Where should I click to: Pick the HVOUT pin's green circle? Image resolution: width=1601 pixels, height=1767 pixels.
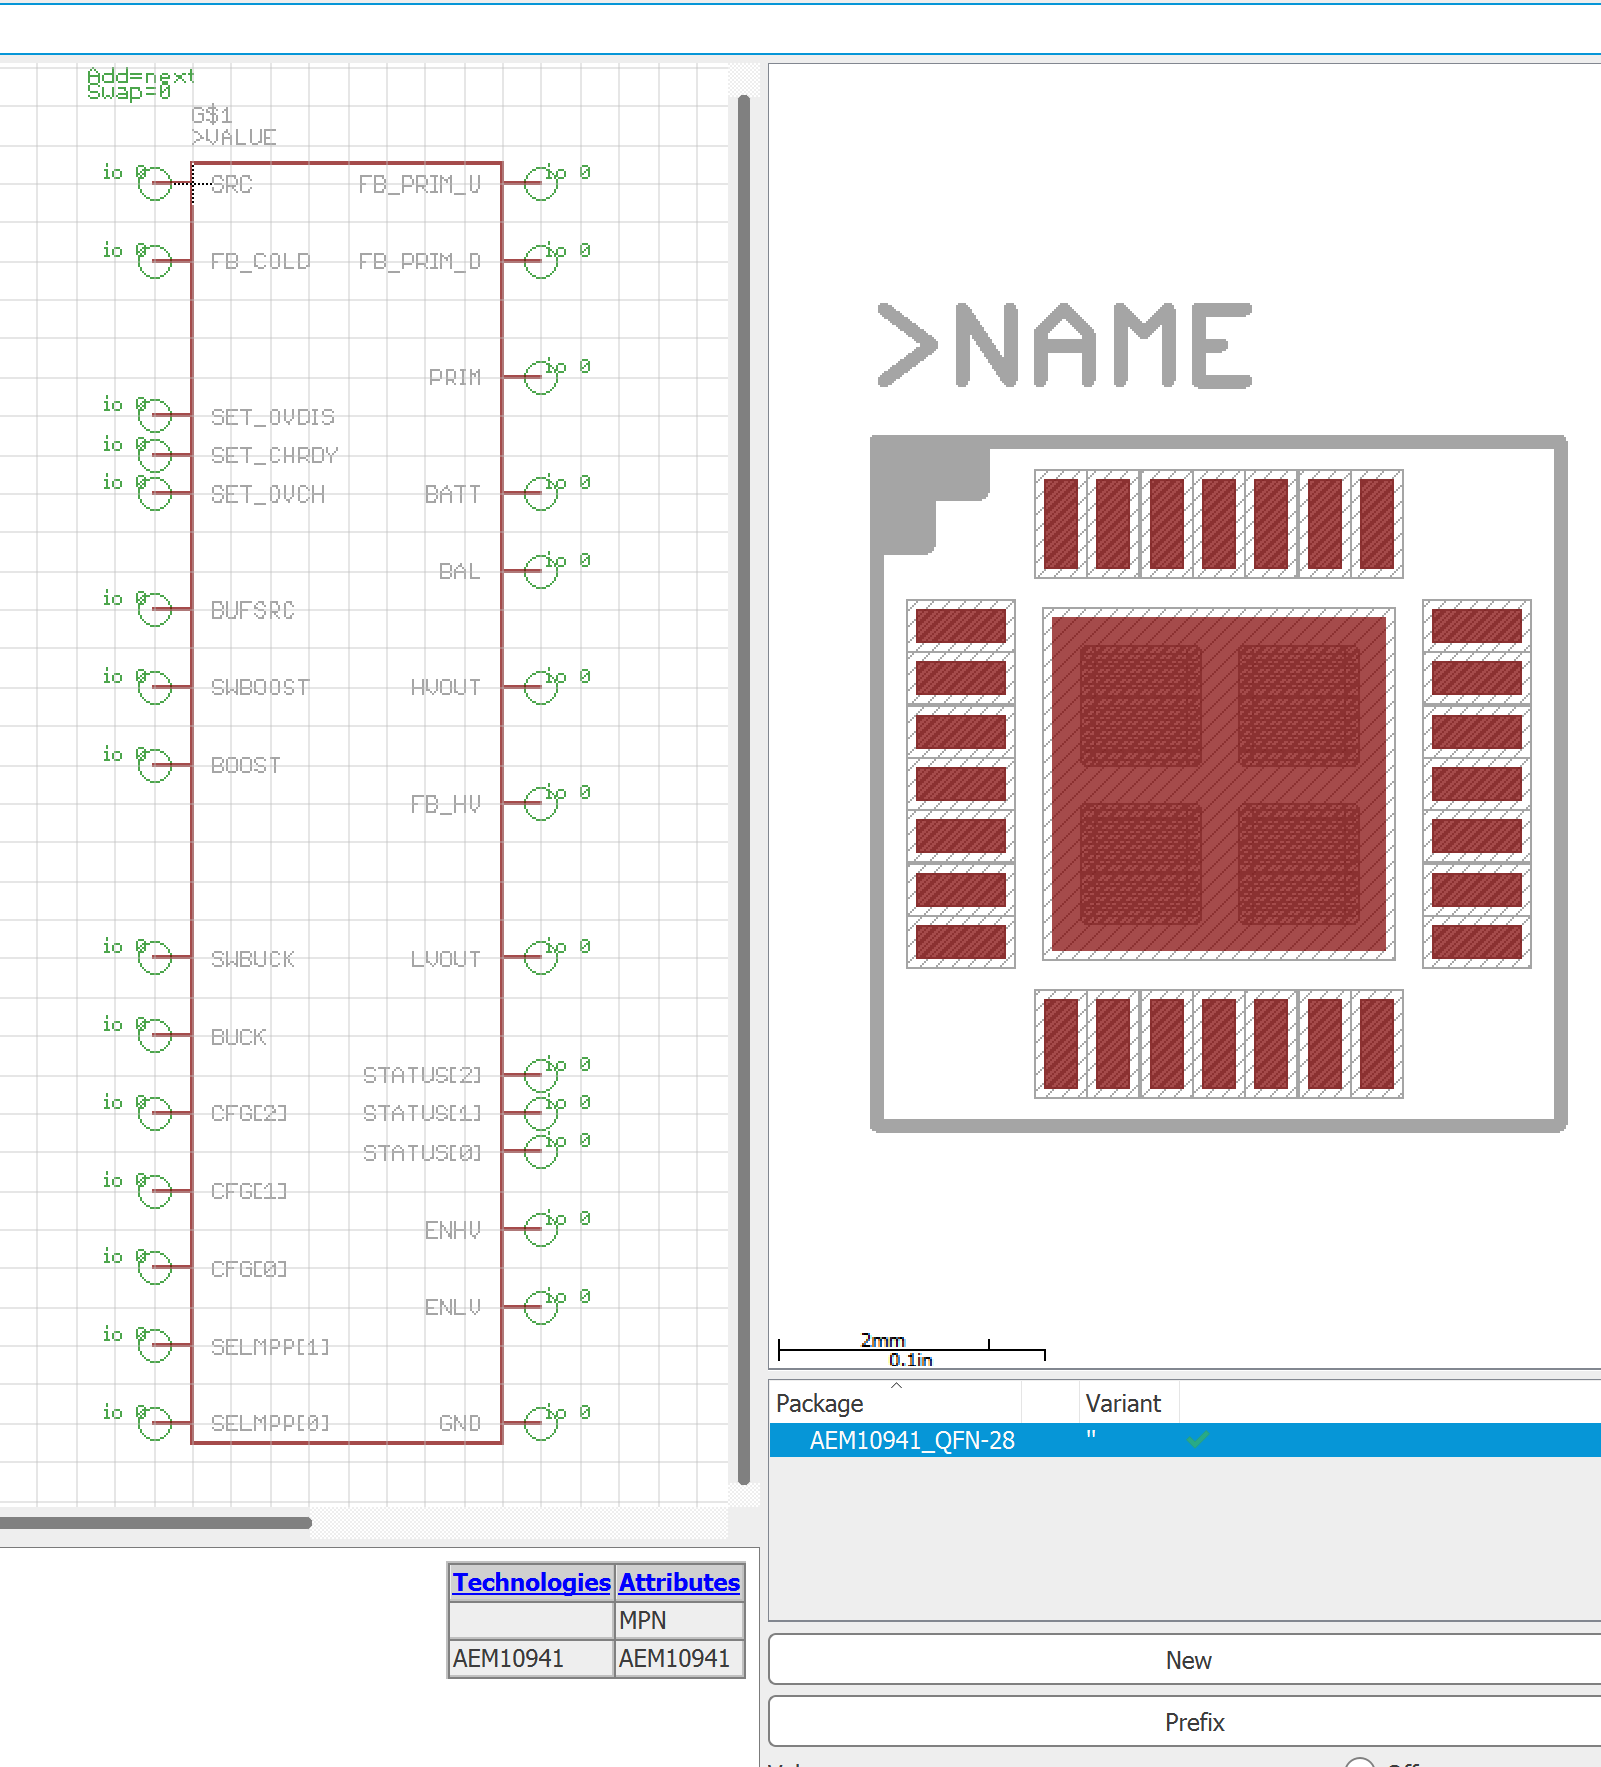click(x=541, y=687)
